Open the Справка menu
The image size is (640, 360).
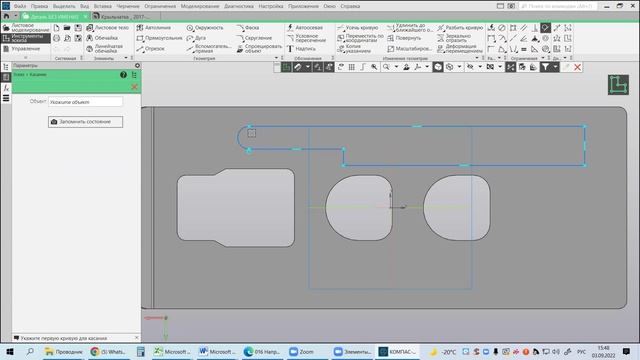pyautogui.click(x=350, y=6)
